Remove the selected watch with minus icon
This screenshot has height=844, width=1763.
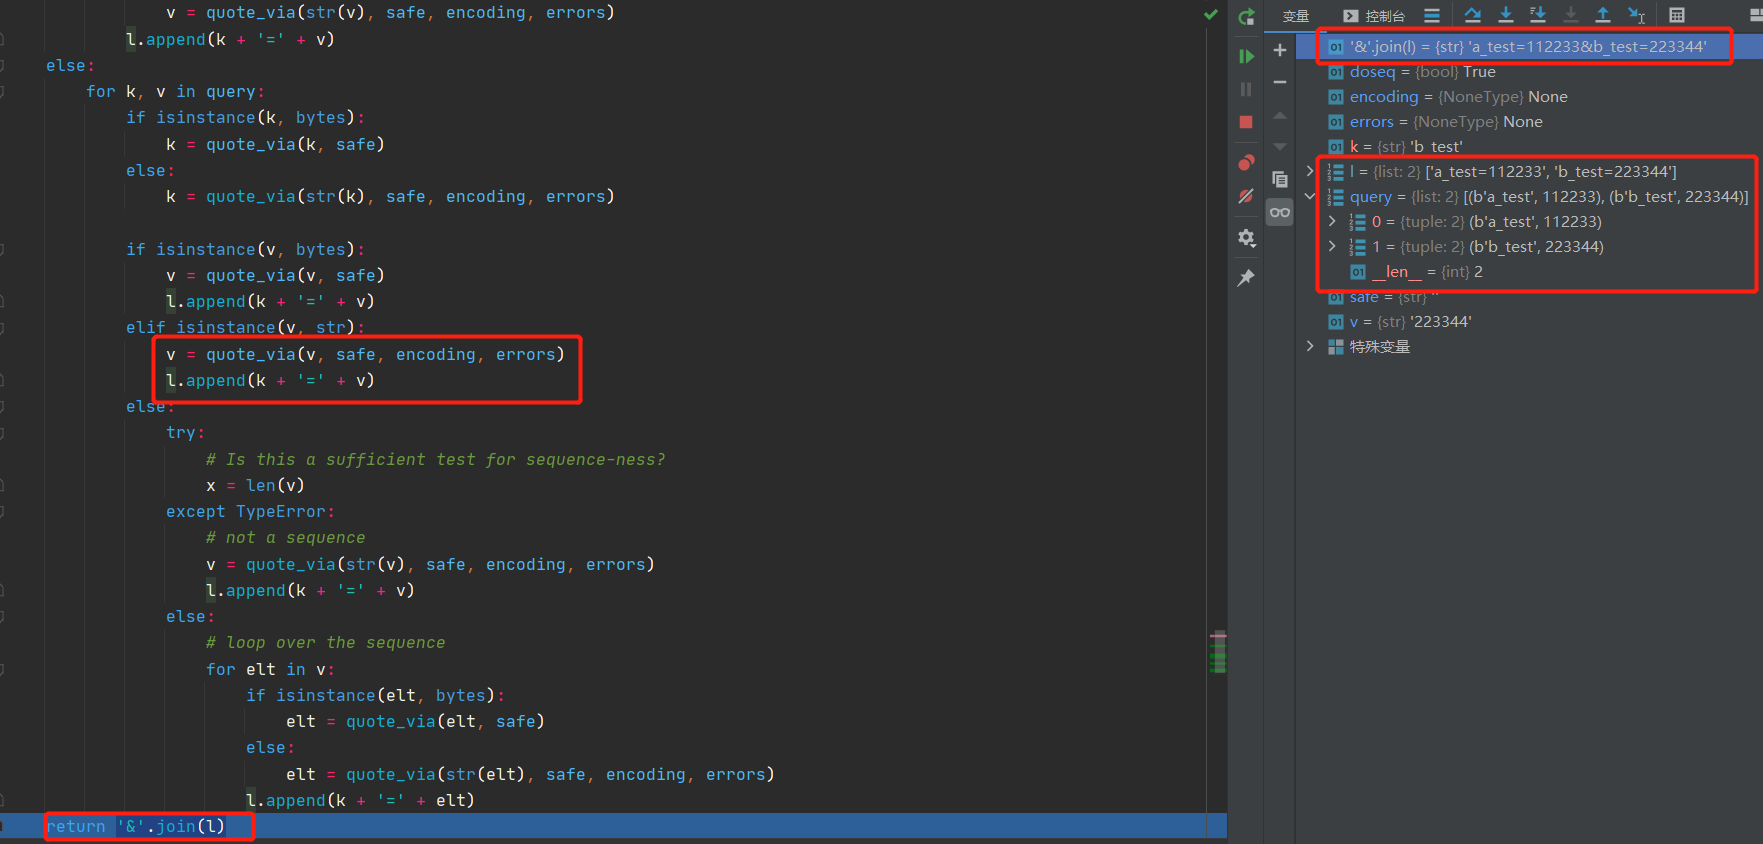1280,82
